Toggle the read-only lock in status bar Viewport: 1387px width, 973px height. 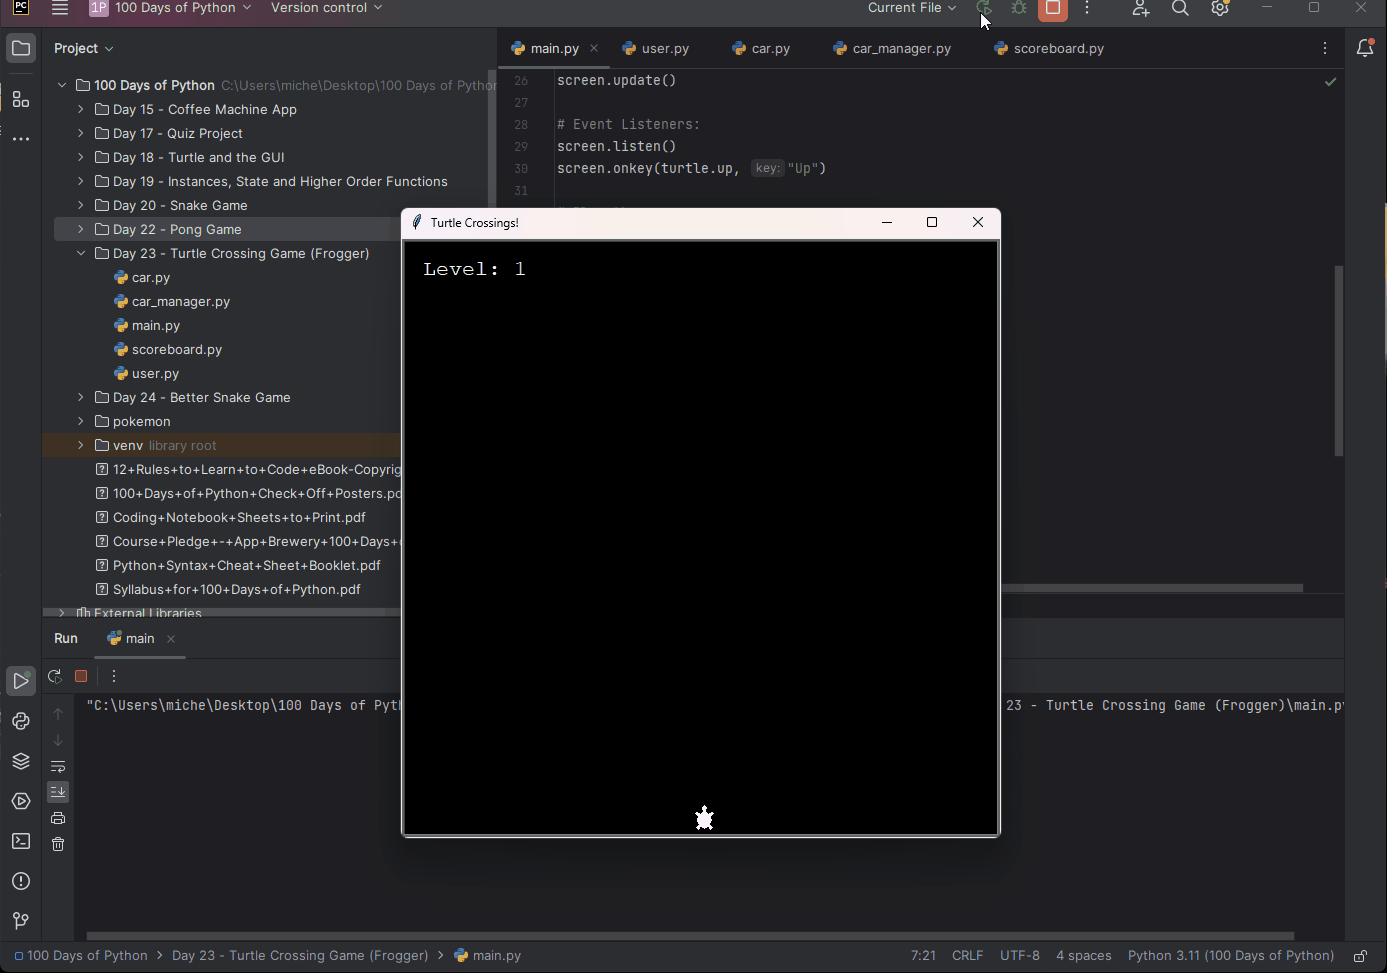click(x=1360, y=956)
